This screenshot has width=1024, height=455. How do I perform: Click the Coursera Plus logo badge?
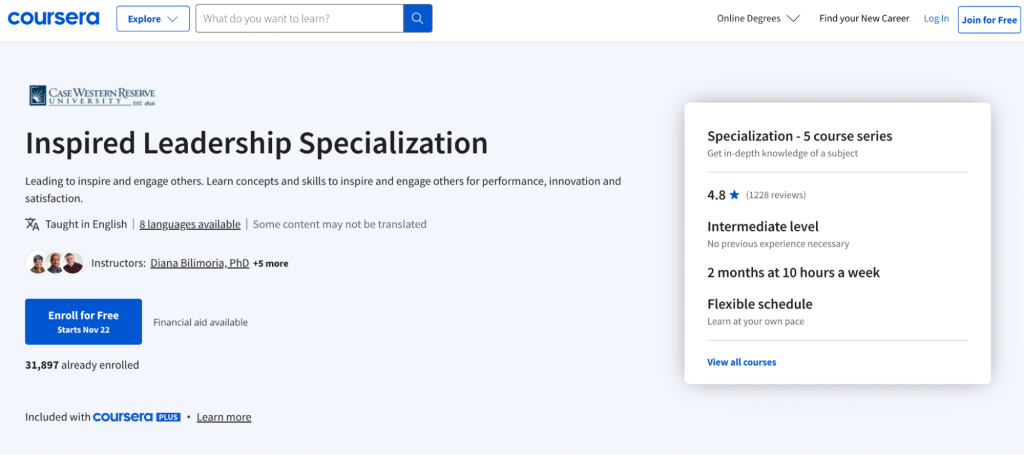click(x=137, y=416)
